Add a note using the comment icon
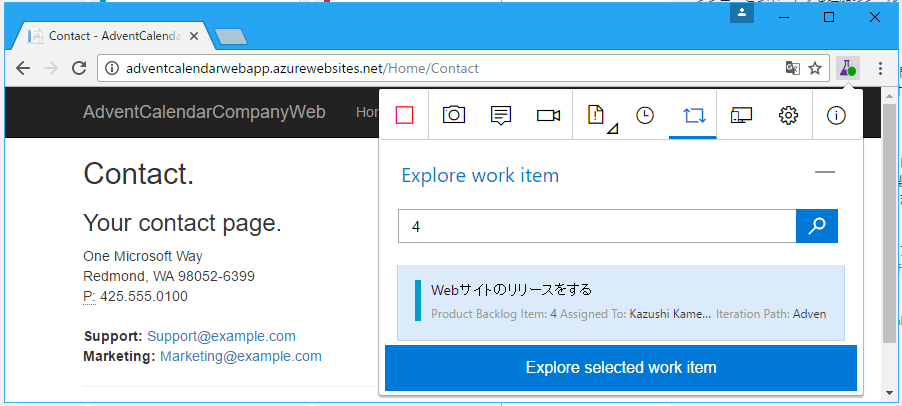Screen dimensions: 902x406 tap(501, 115)
